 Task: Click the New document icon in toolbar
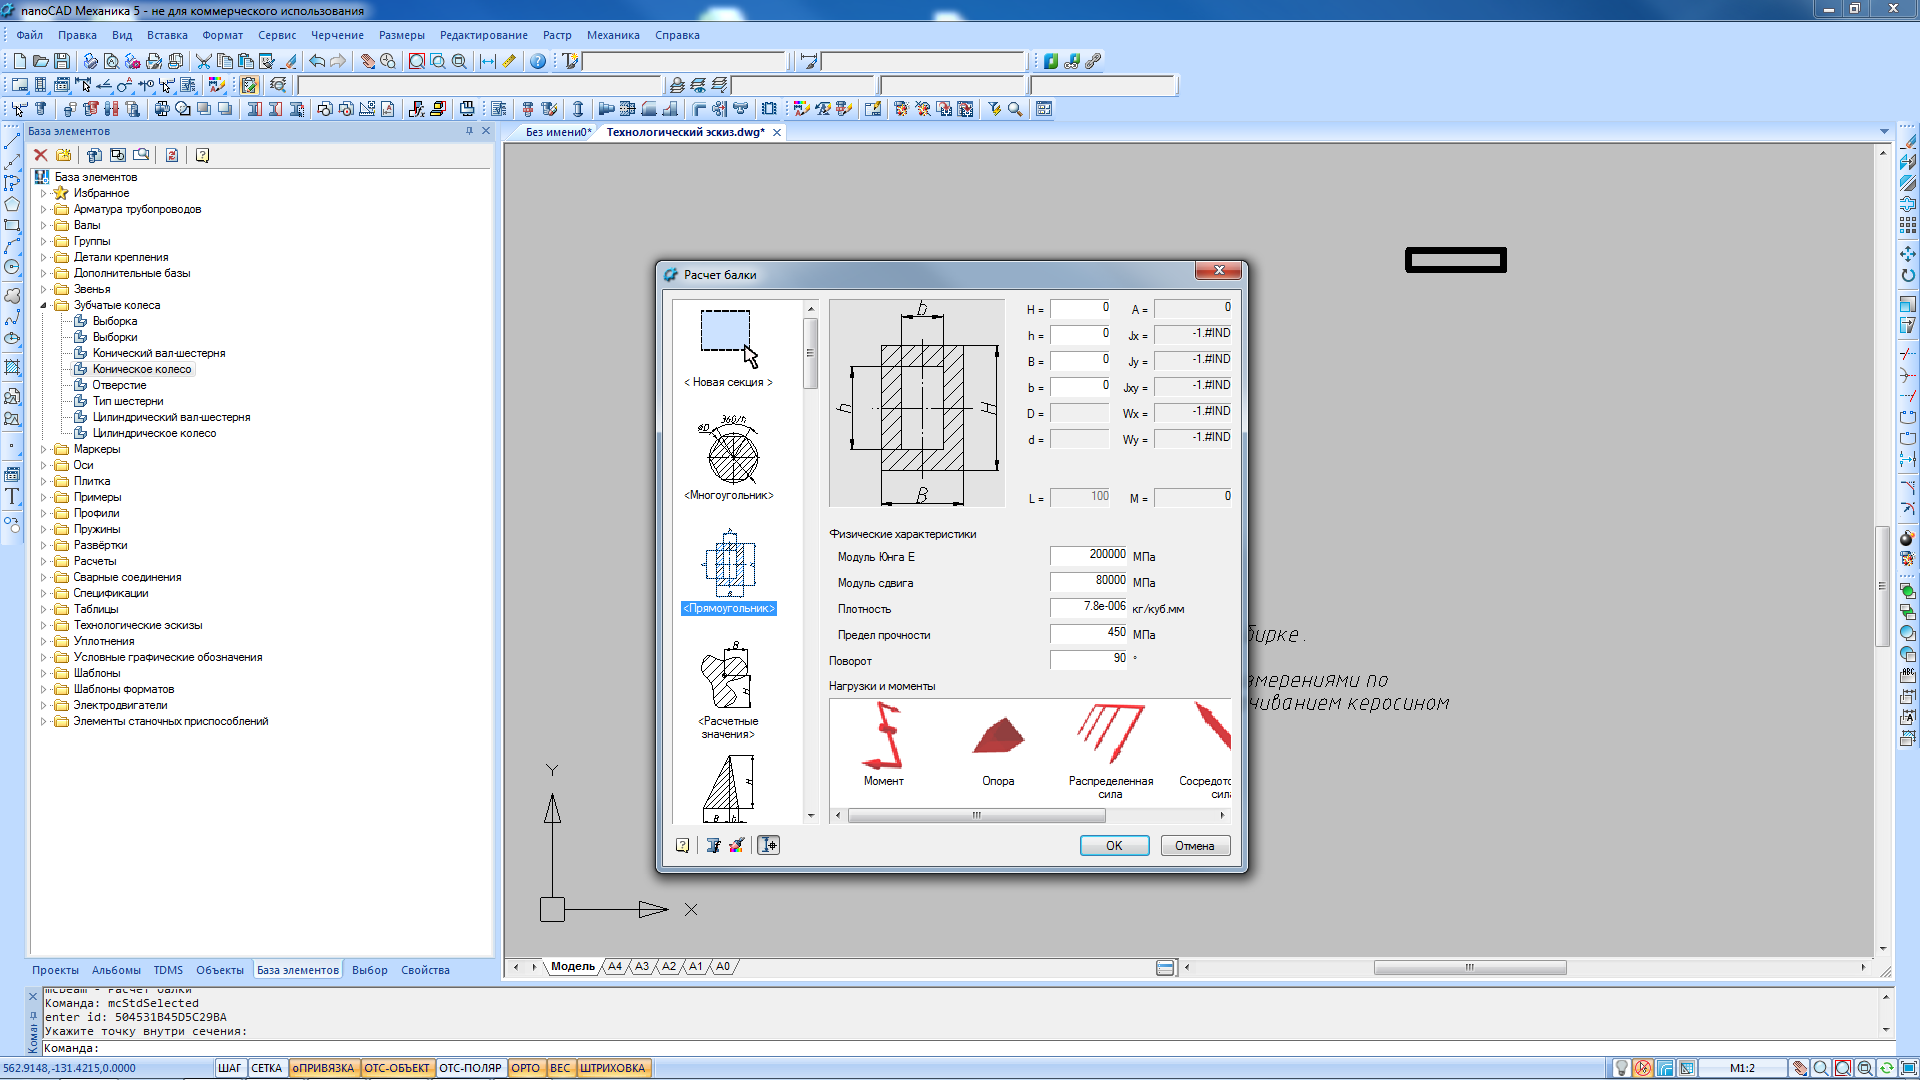click(19, 61)
